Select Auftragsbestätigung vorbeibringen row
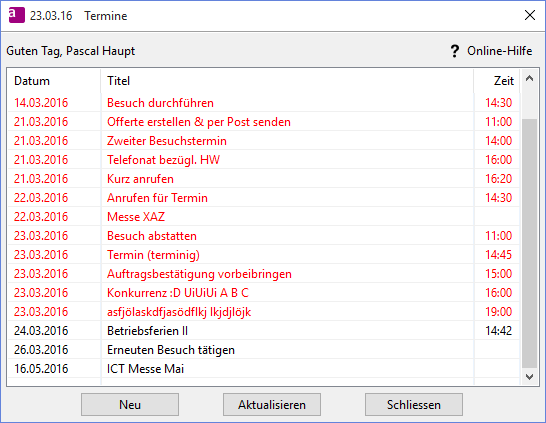The width and height of the screenshot is (546, 423). click(264, 274)
